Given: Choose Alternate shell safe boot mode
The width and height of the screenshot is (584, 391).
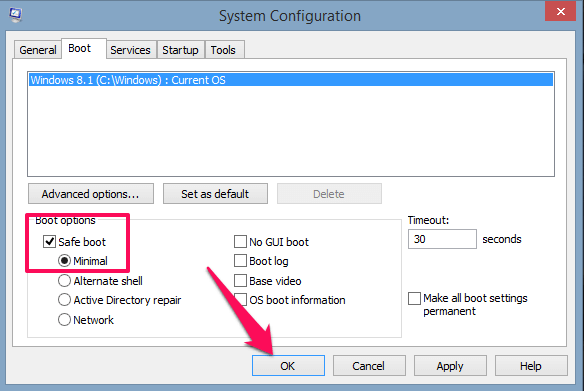Looking at the screenshot, I should pos(64,280).
